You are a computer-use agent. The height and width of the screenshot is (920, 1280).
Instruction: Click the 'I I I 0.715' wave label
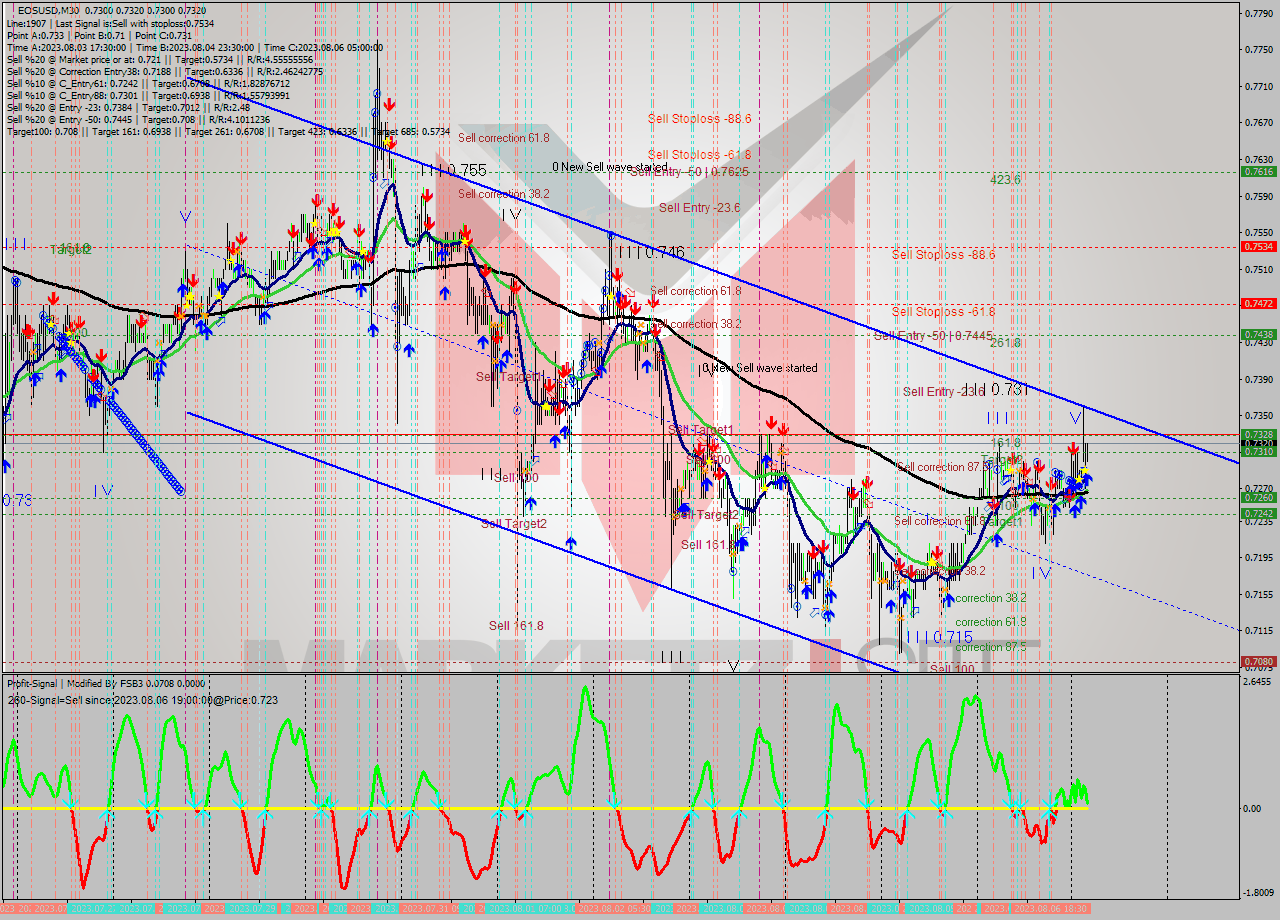tap(938, 637)
